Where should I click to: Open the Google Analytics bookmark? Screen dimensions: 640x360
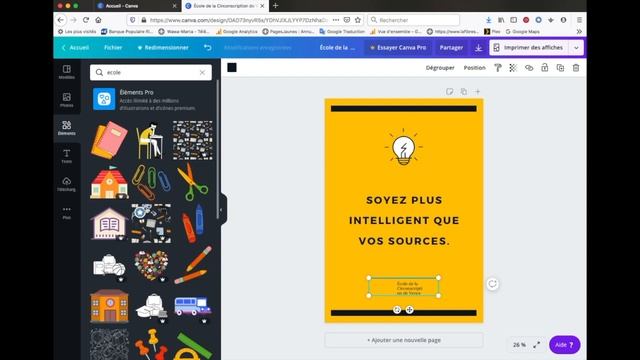click(237, 31)
